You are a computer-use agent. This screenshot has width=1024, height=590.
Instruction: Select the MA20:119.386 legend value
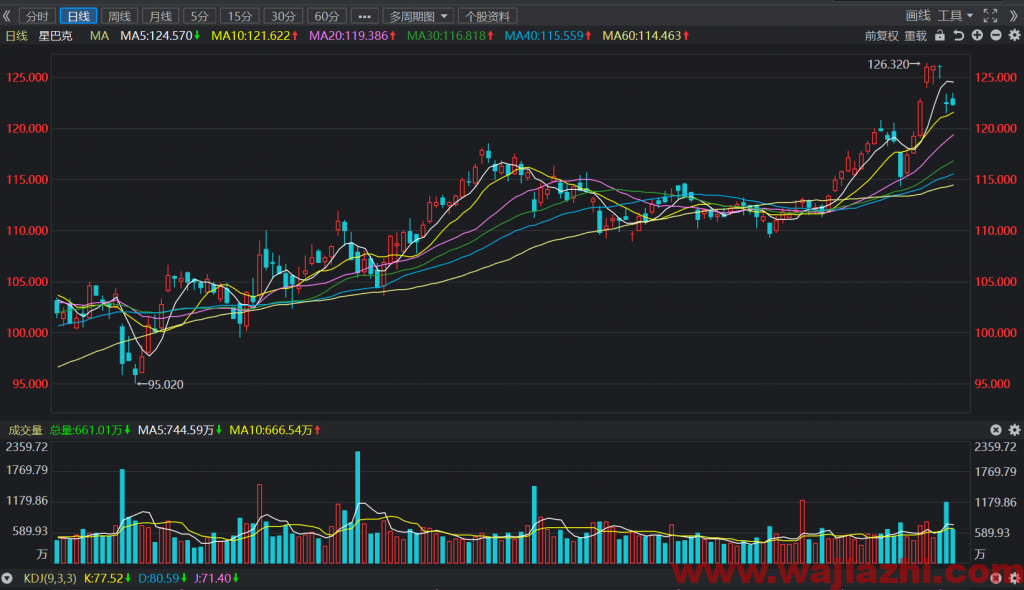pyautogui.click(x=353, y=36)
